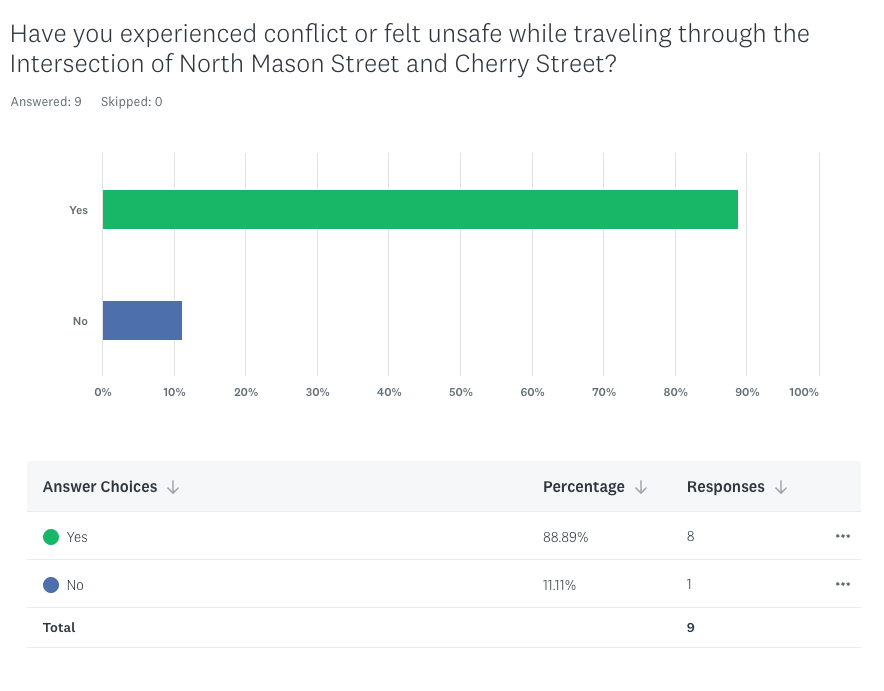
Task: Click the No answer choice row text
Action: tap(75, 585)
